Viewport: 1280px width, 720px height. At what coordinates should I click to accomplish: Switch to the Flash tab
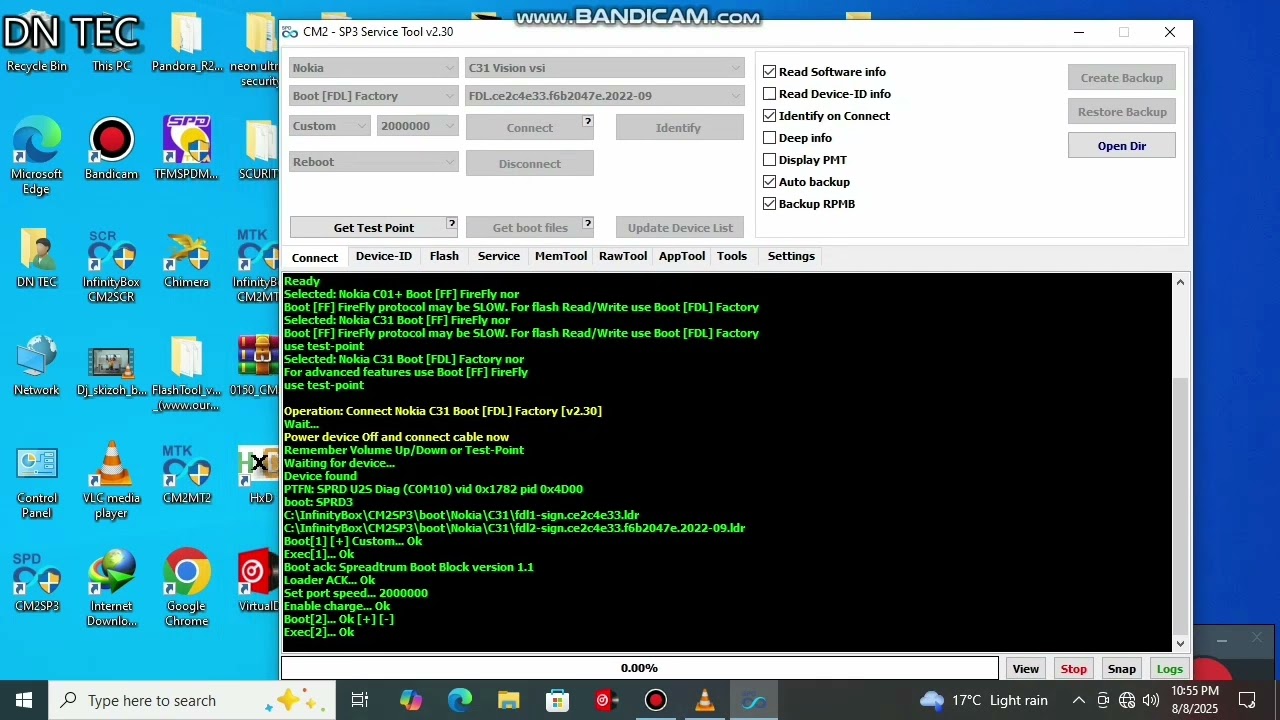click(x=444, y=256)
